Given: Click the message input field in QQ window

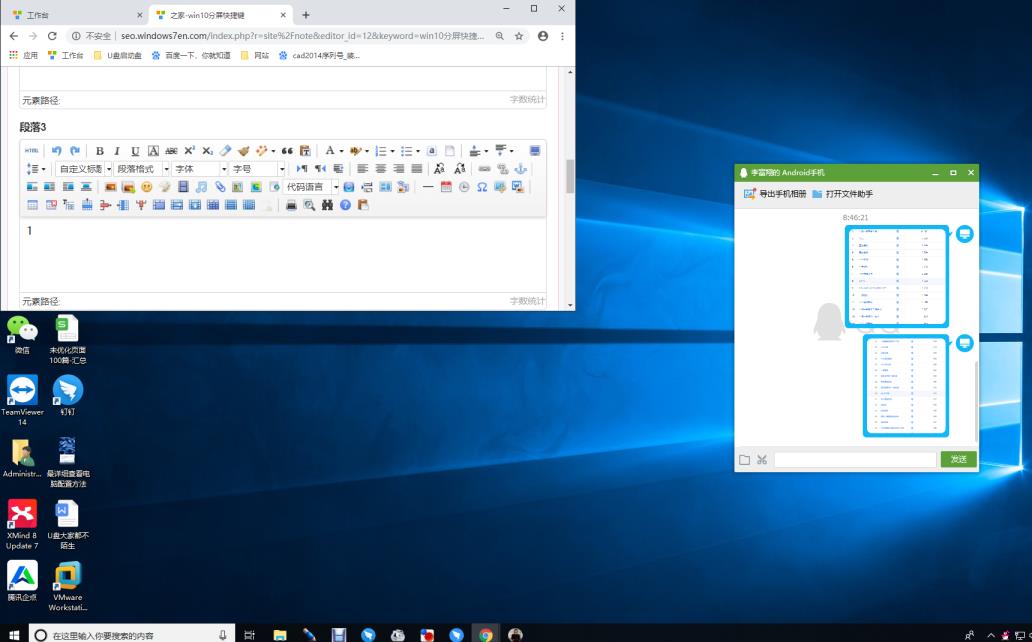Looking at the screenshot, I should pos(855,459).
